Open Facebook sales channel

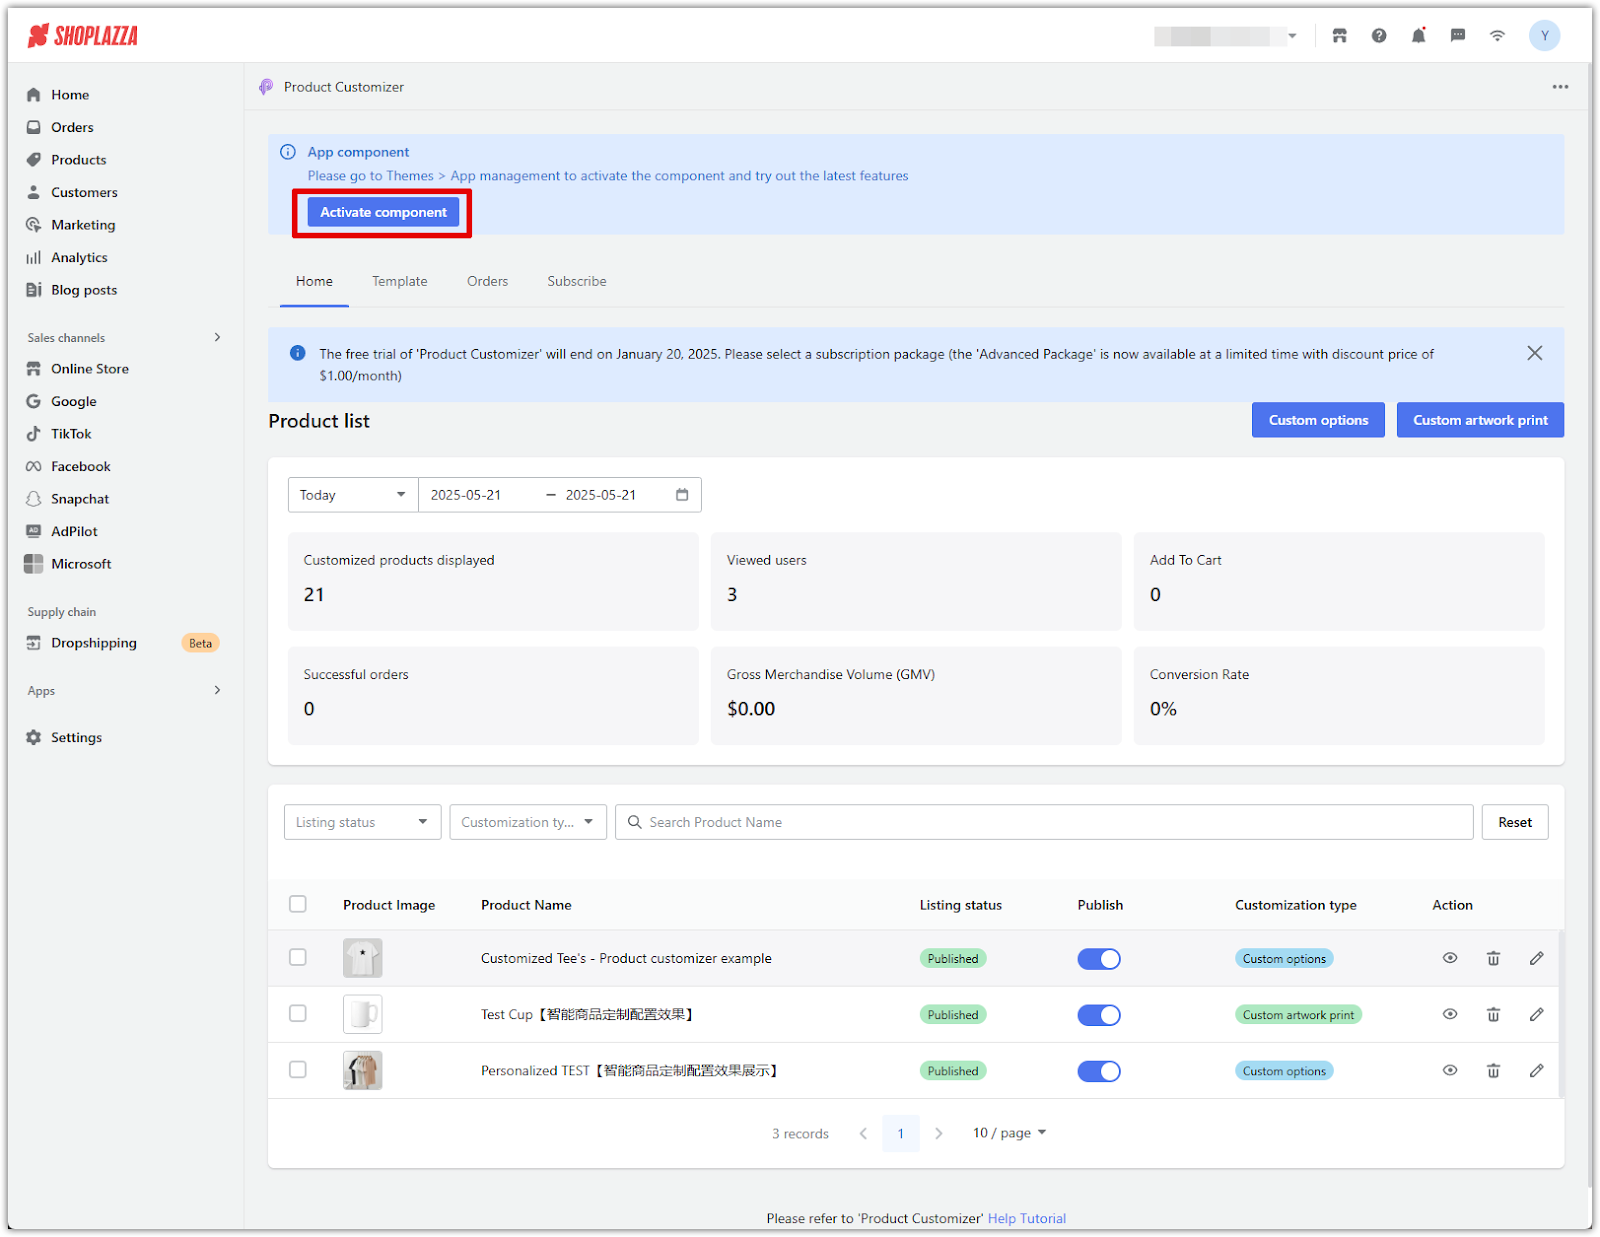81,466
